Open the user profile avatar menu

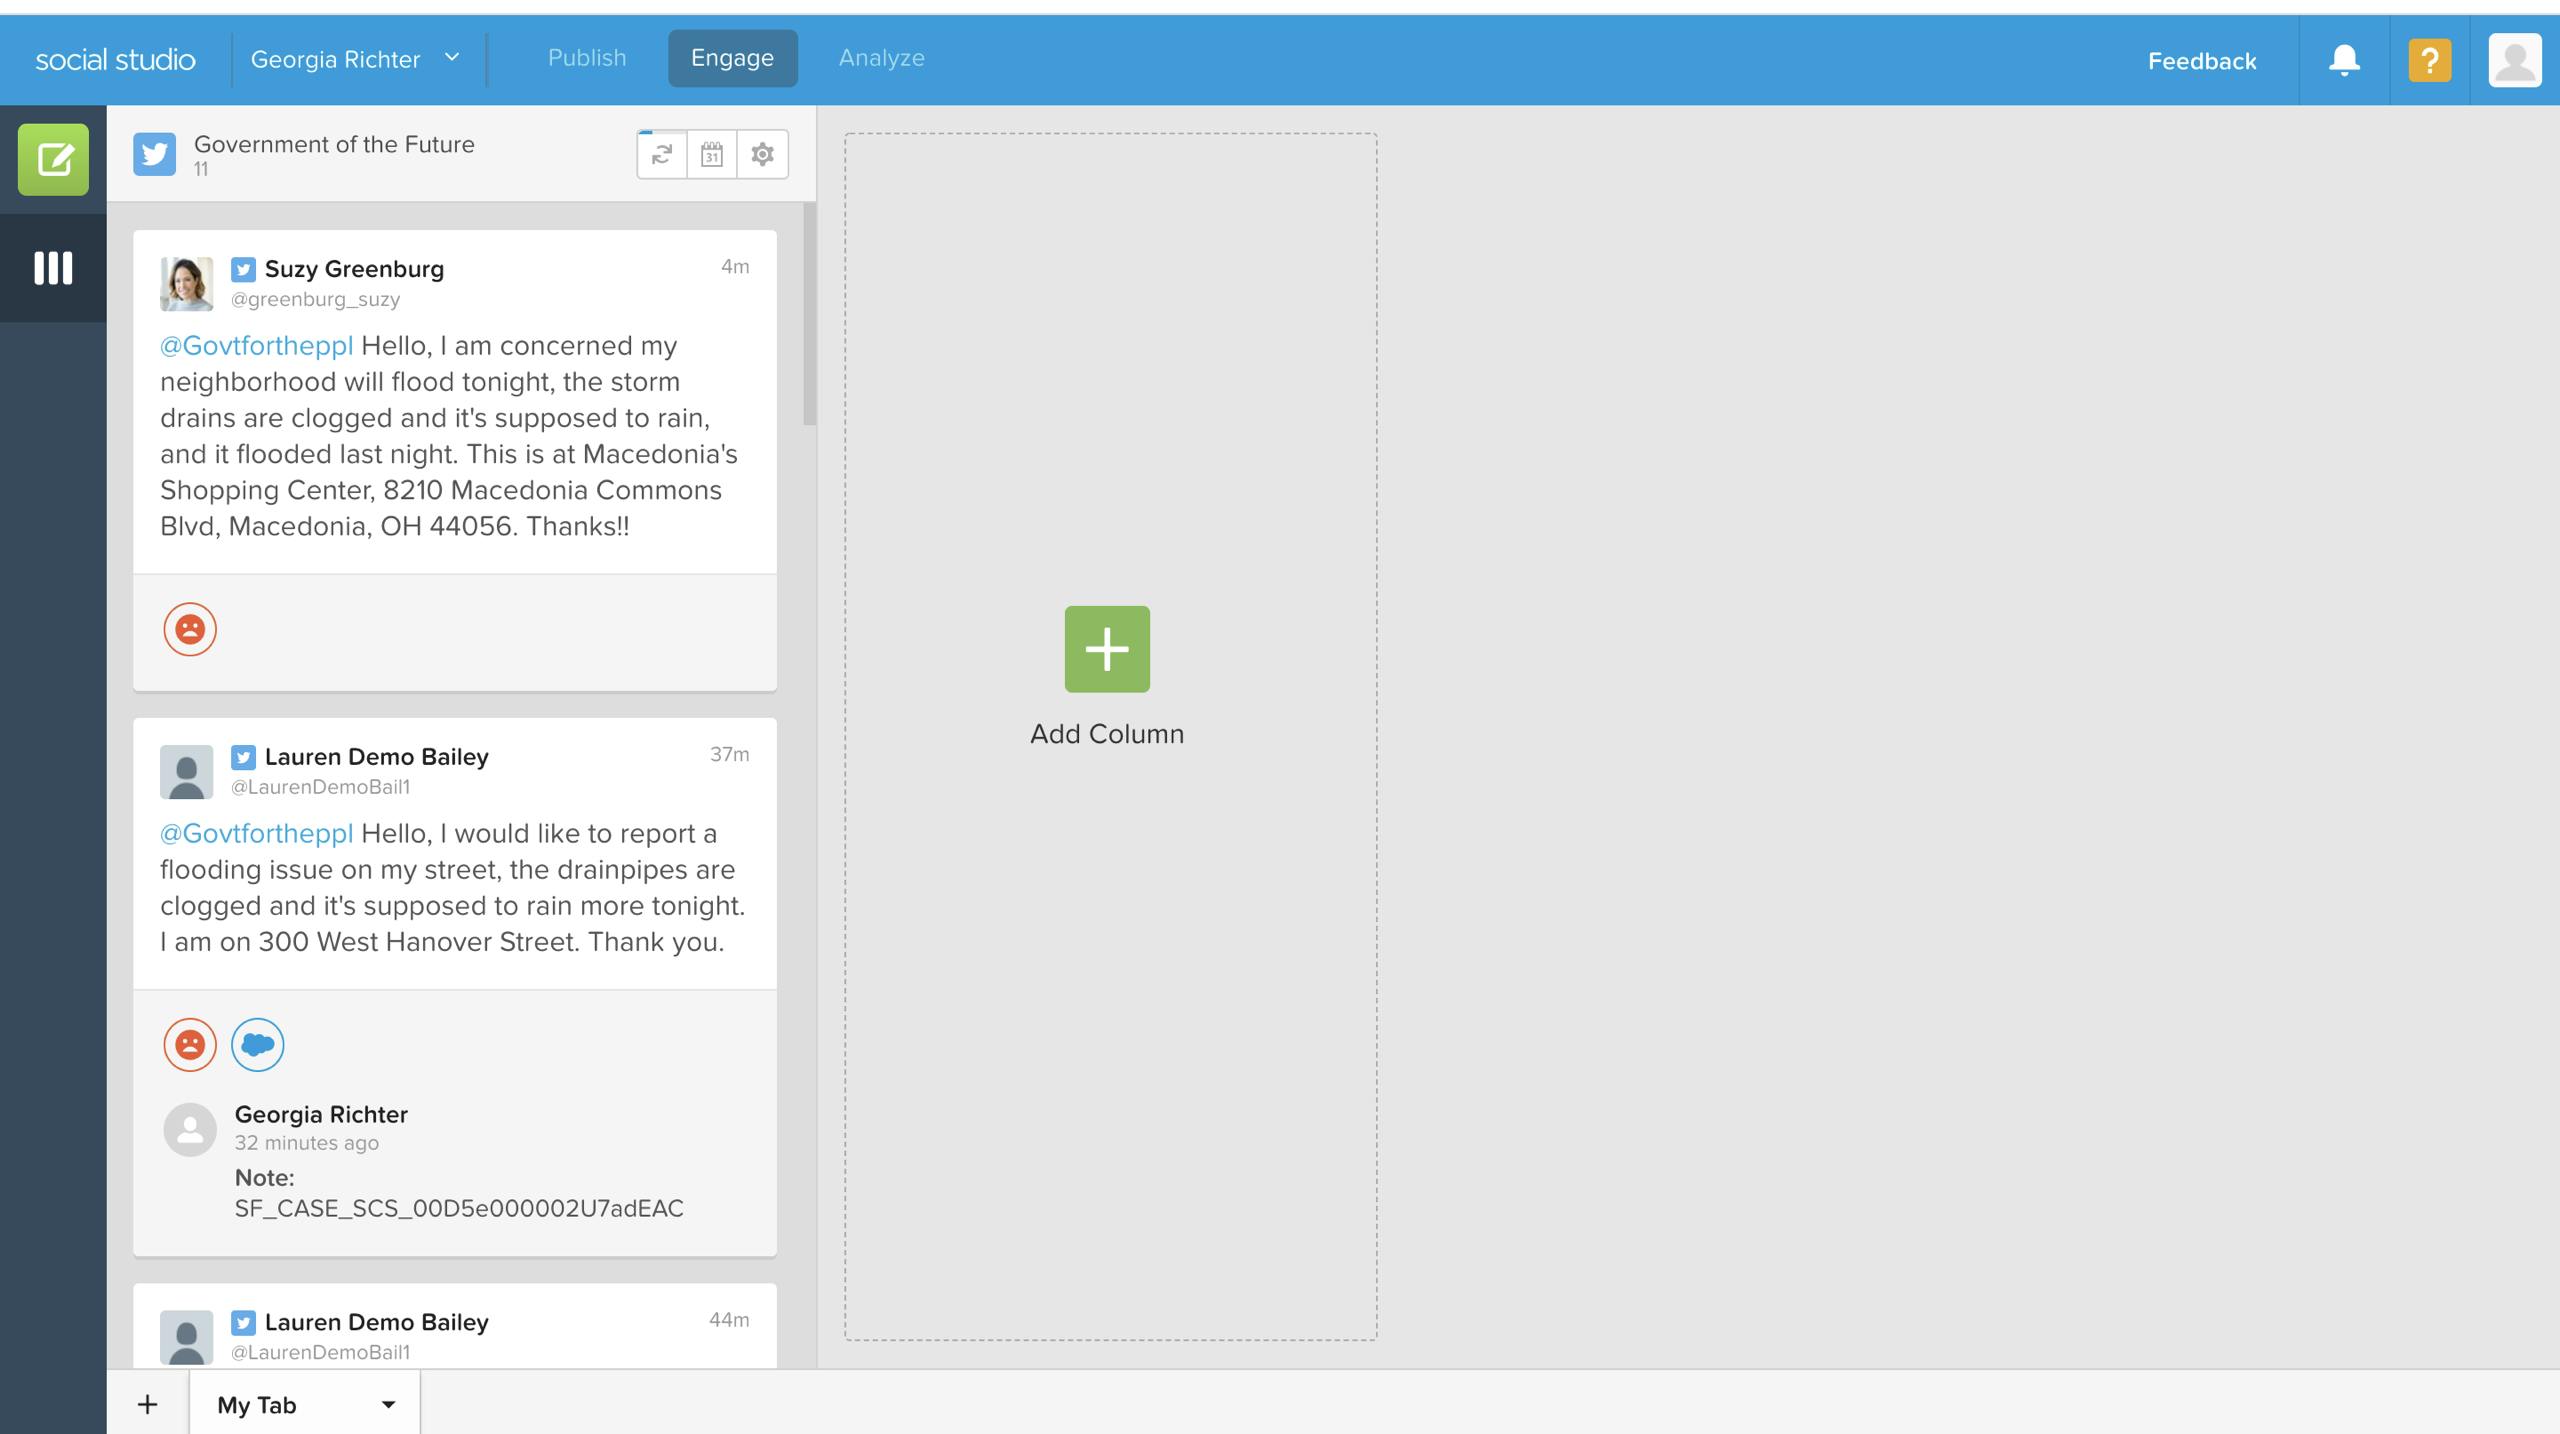click(x=2514, y=60)
